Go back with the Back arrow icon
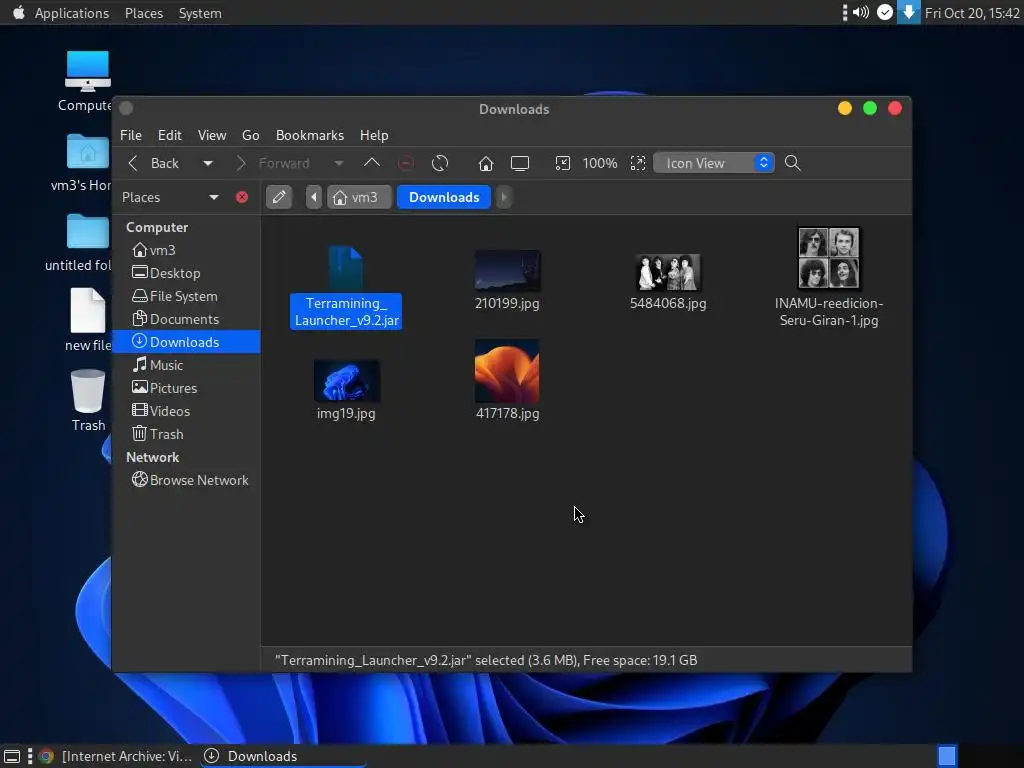 (x=133, y=163)
